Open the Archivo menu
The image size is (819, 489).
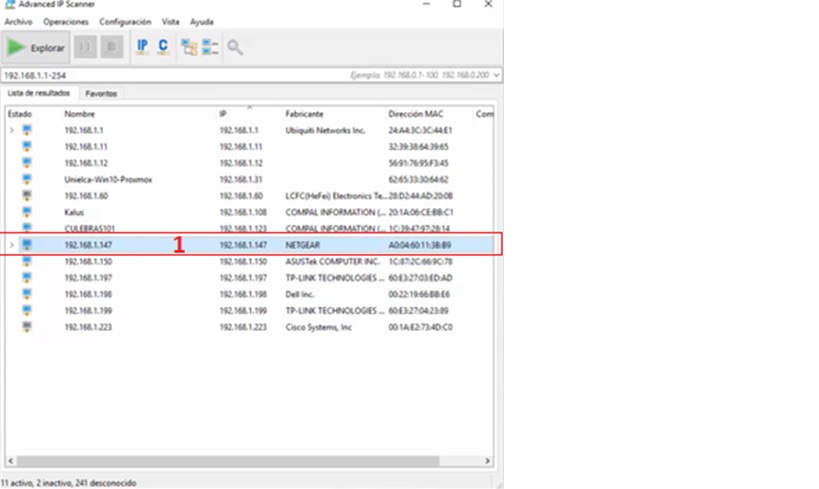point(18,22)
